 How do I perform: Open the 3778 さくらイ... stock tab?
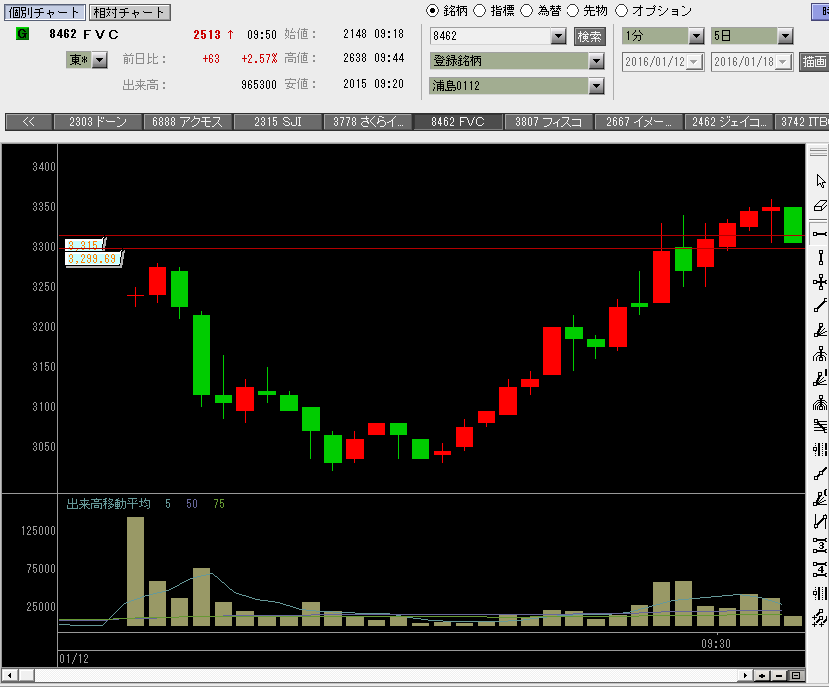[x=368, y=122]
